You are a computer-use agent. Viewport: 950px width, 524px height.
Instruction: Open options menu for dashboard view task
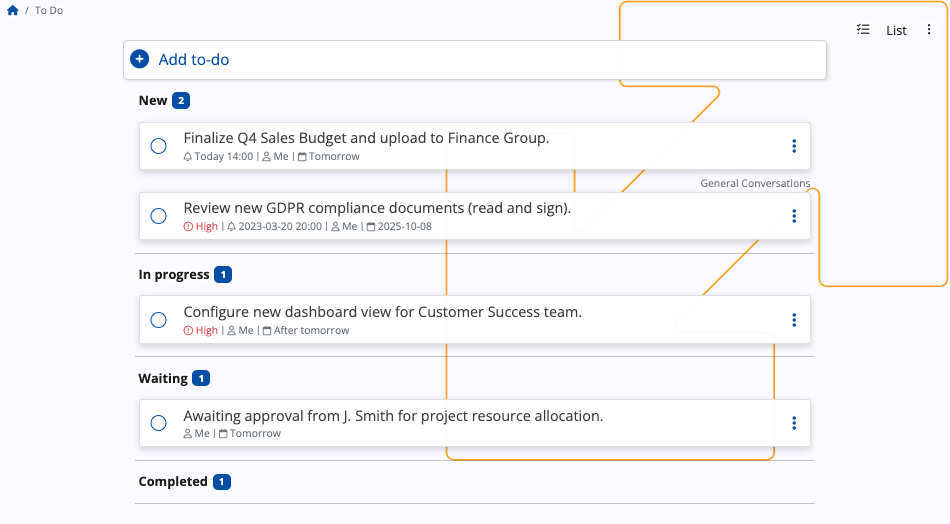pyautogui.click(x=794, y=320)
